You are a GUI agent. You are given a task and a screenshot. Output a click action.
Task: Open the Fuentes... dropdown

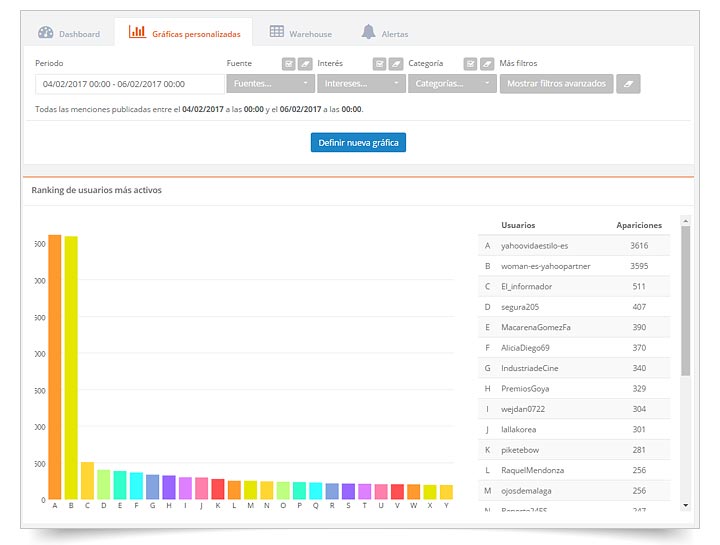point(270,84)
